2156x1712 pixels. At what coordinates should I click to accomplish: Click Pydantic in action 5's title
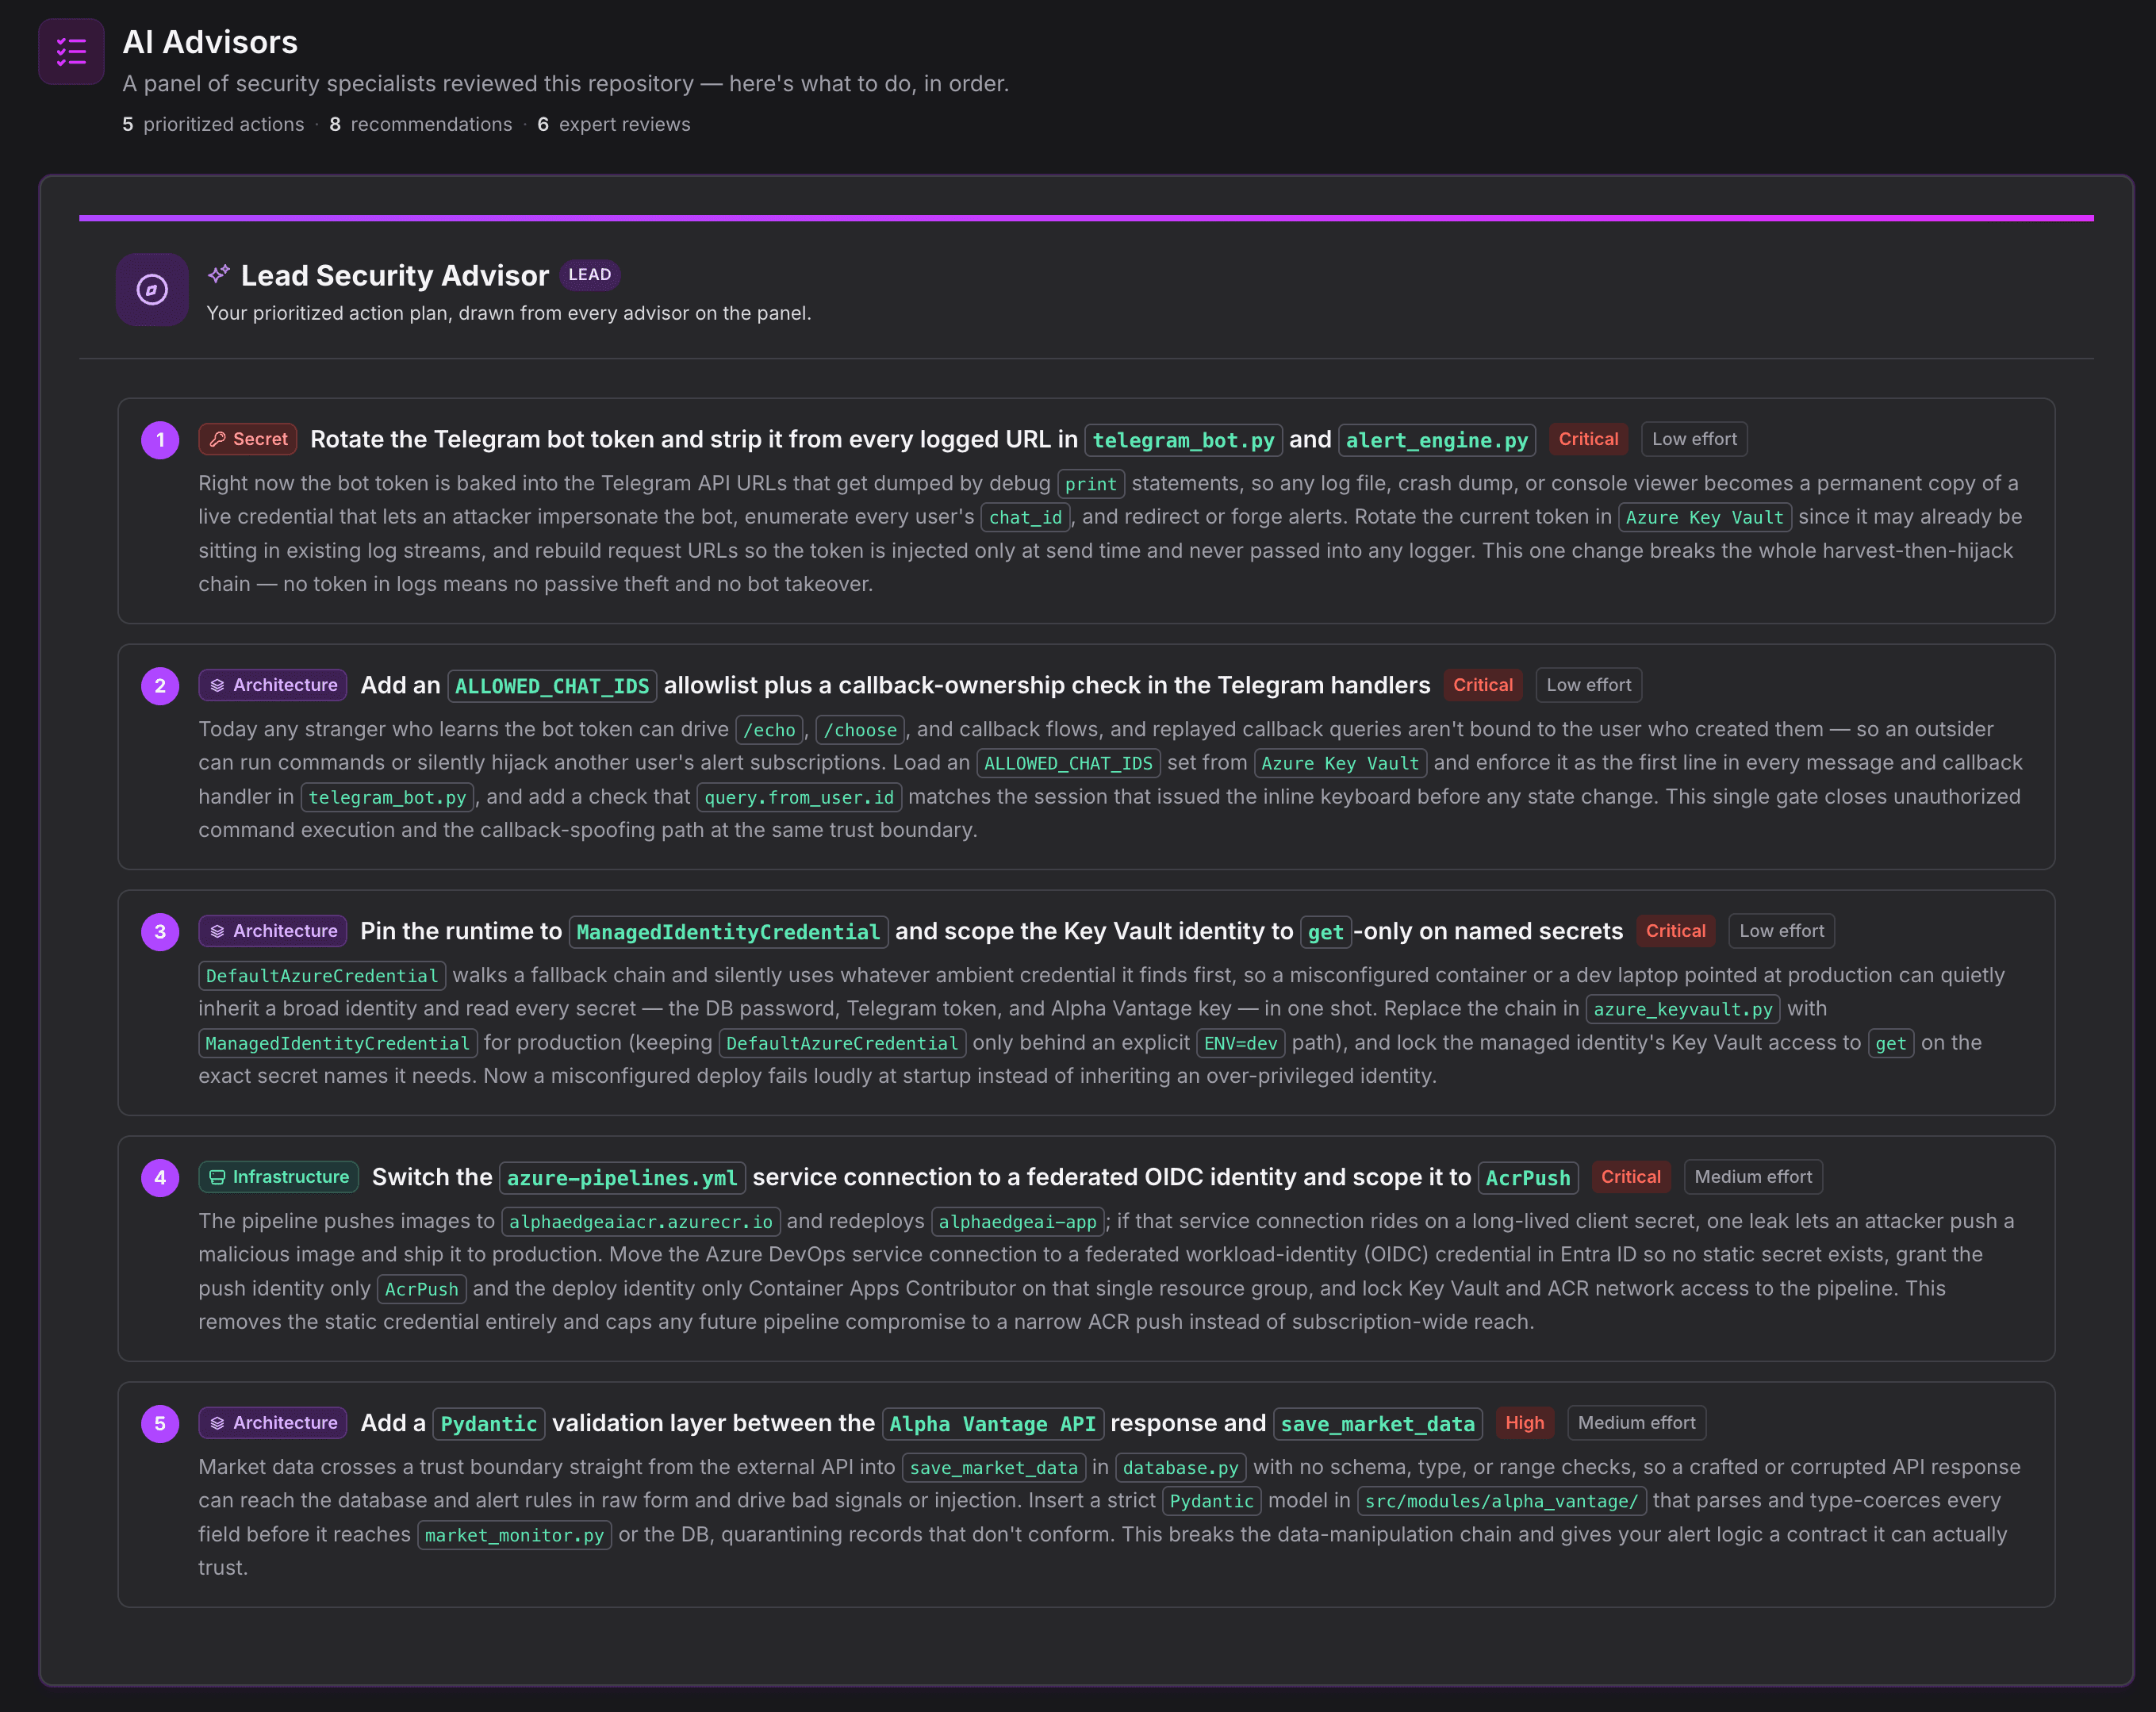[489, 1424]
